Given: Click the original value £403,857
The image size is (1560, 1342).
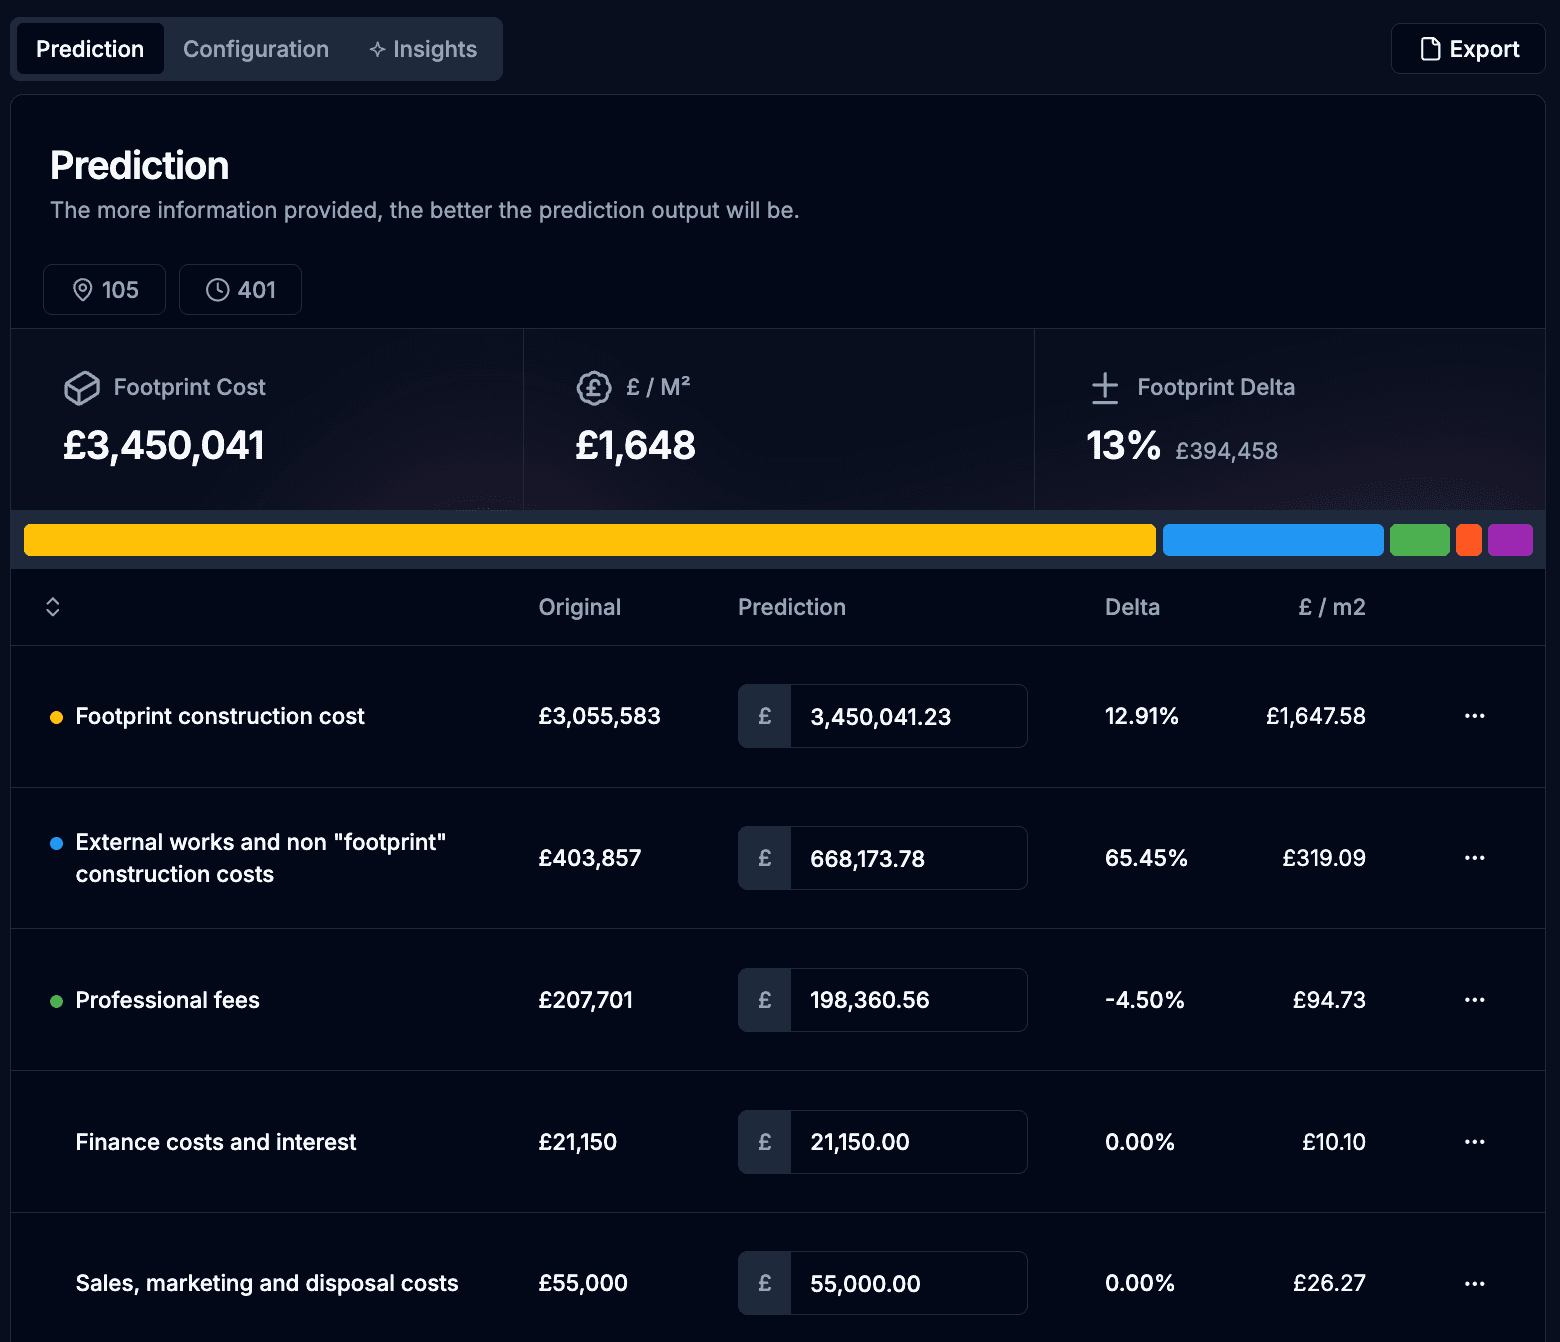Looking at the screenshot, I should (x=590, y=858).
